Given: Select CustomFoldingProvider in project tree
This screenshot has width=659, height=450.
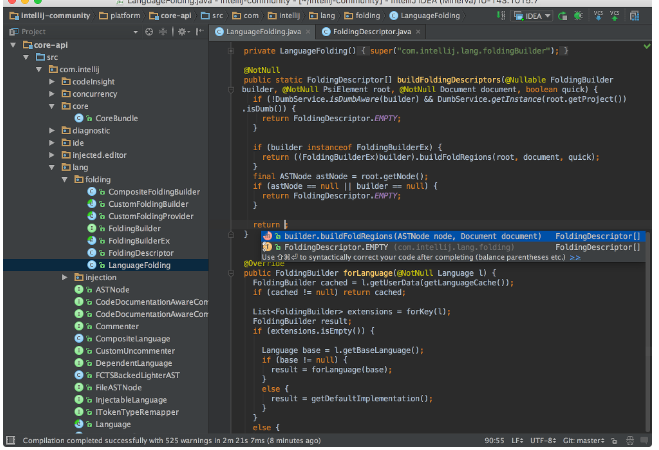Looking at the screenshot, I should click(150, 216).
